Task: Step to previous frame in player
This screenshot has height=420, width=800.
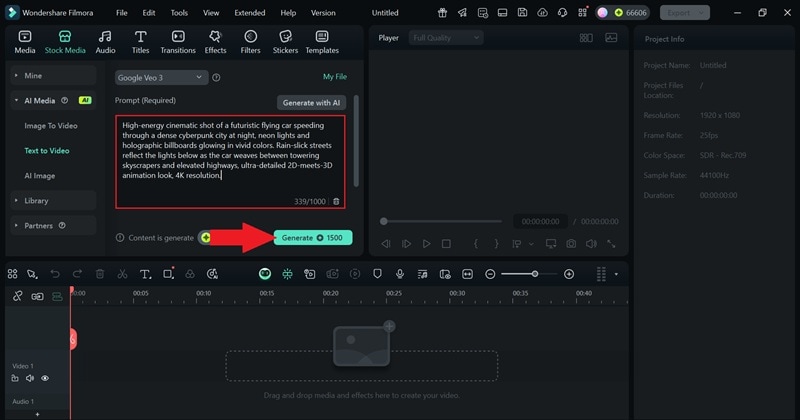Action: pyautogui.click(x=386, y=244)
